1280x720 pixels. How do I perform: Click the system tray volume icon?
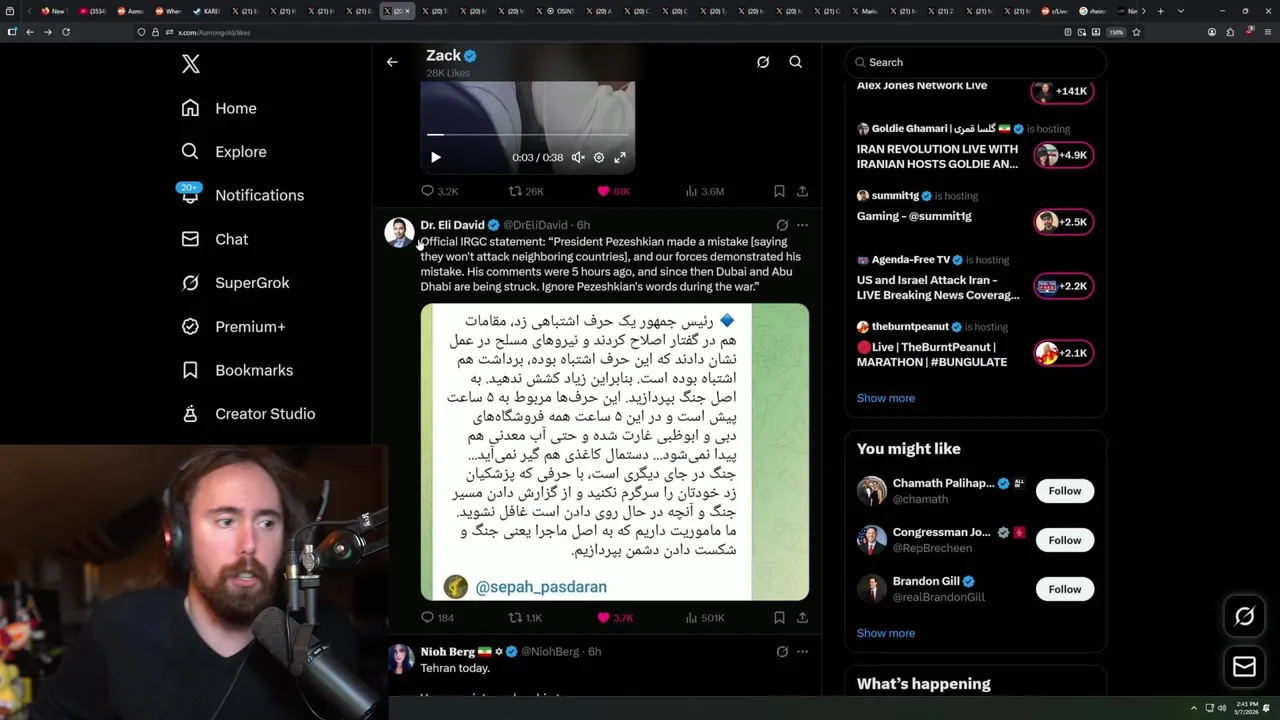coord(1222,708)
